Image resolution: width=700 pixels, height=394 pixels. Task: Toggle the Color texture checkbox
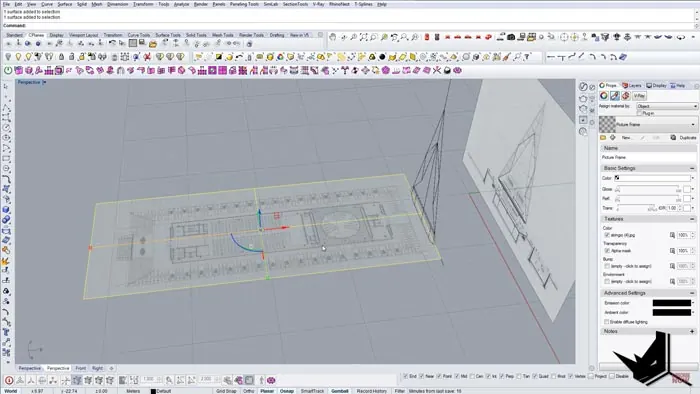pos(607,235)
